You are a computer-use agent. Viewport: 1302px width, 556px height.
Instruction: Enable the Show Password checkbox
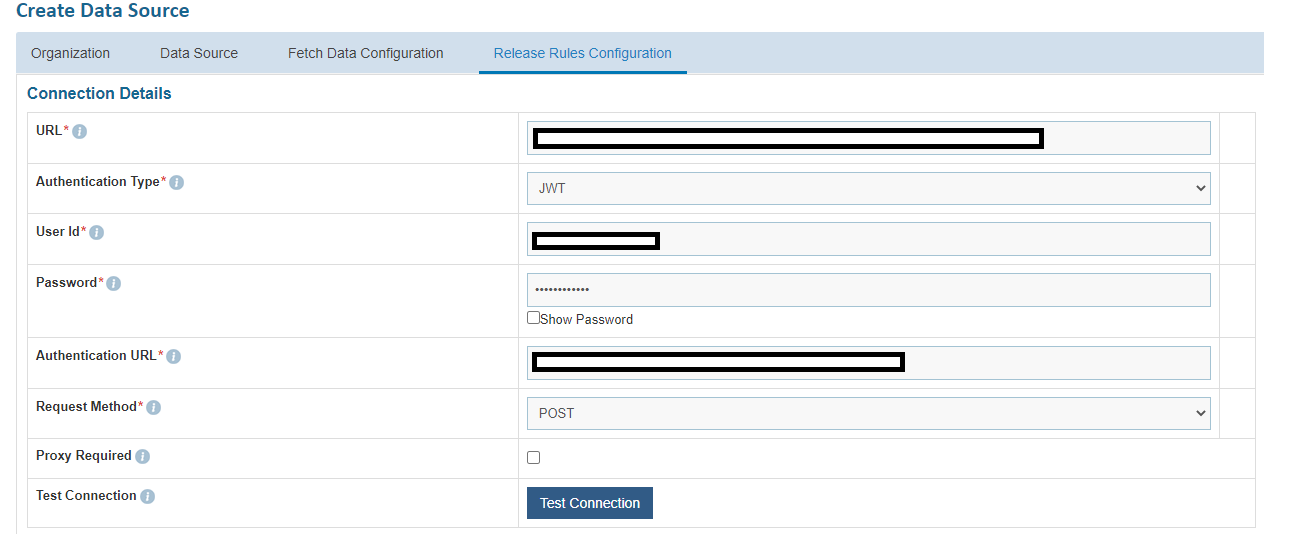534,318
